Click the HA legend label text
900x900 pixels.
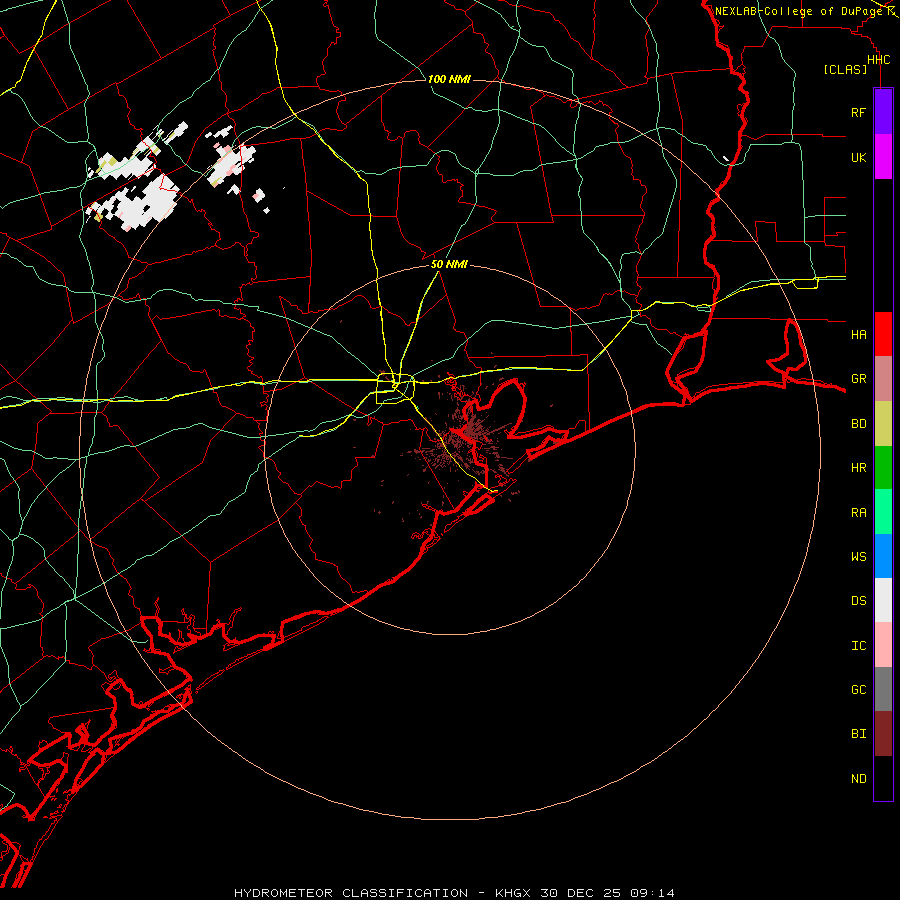click(x=858, y=334)
